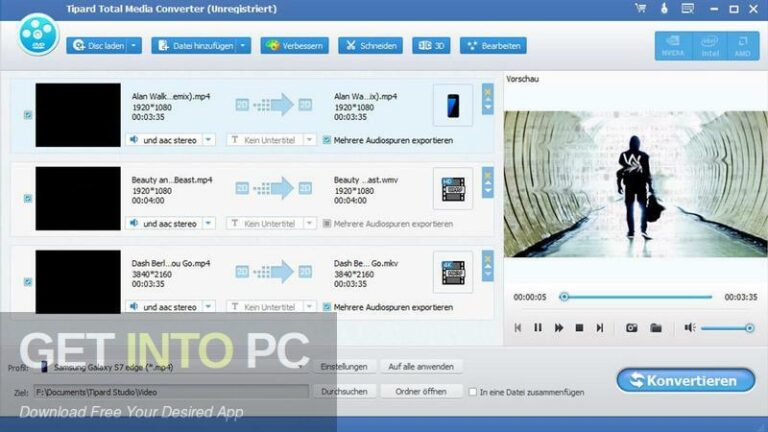Open the Bearbeiten editor

(493, 46)
